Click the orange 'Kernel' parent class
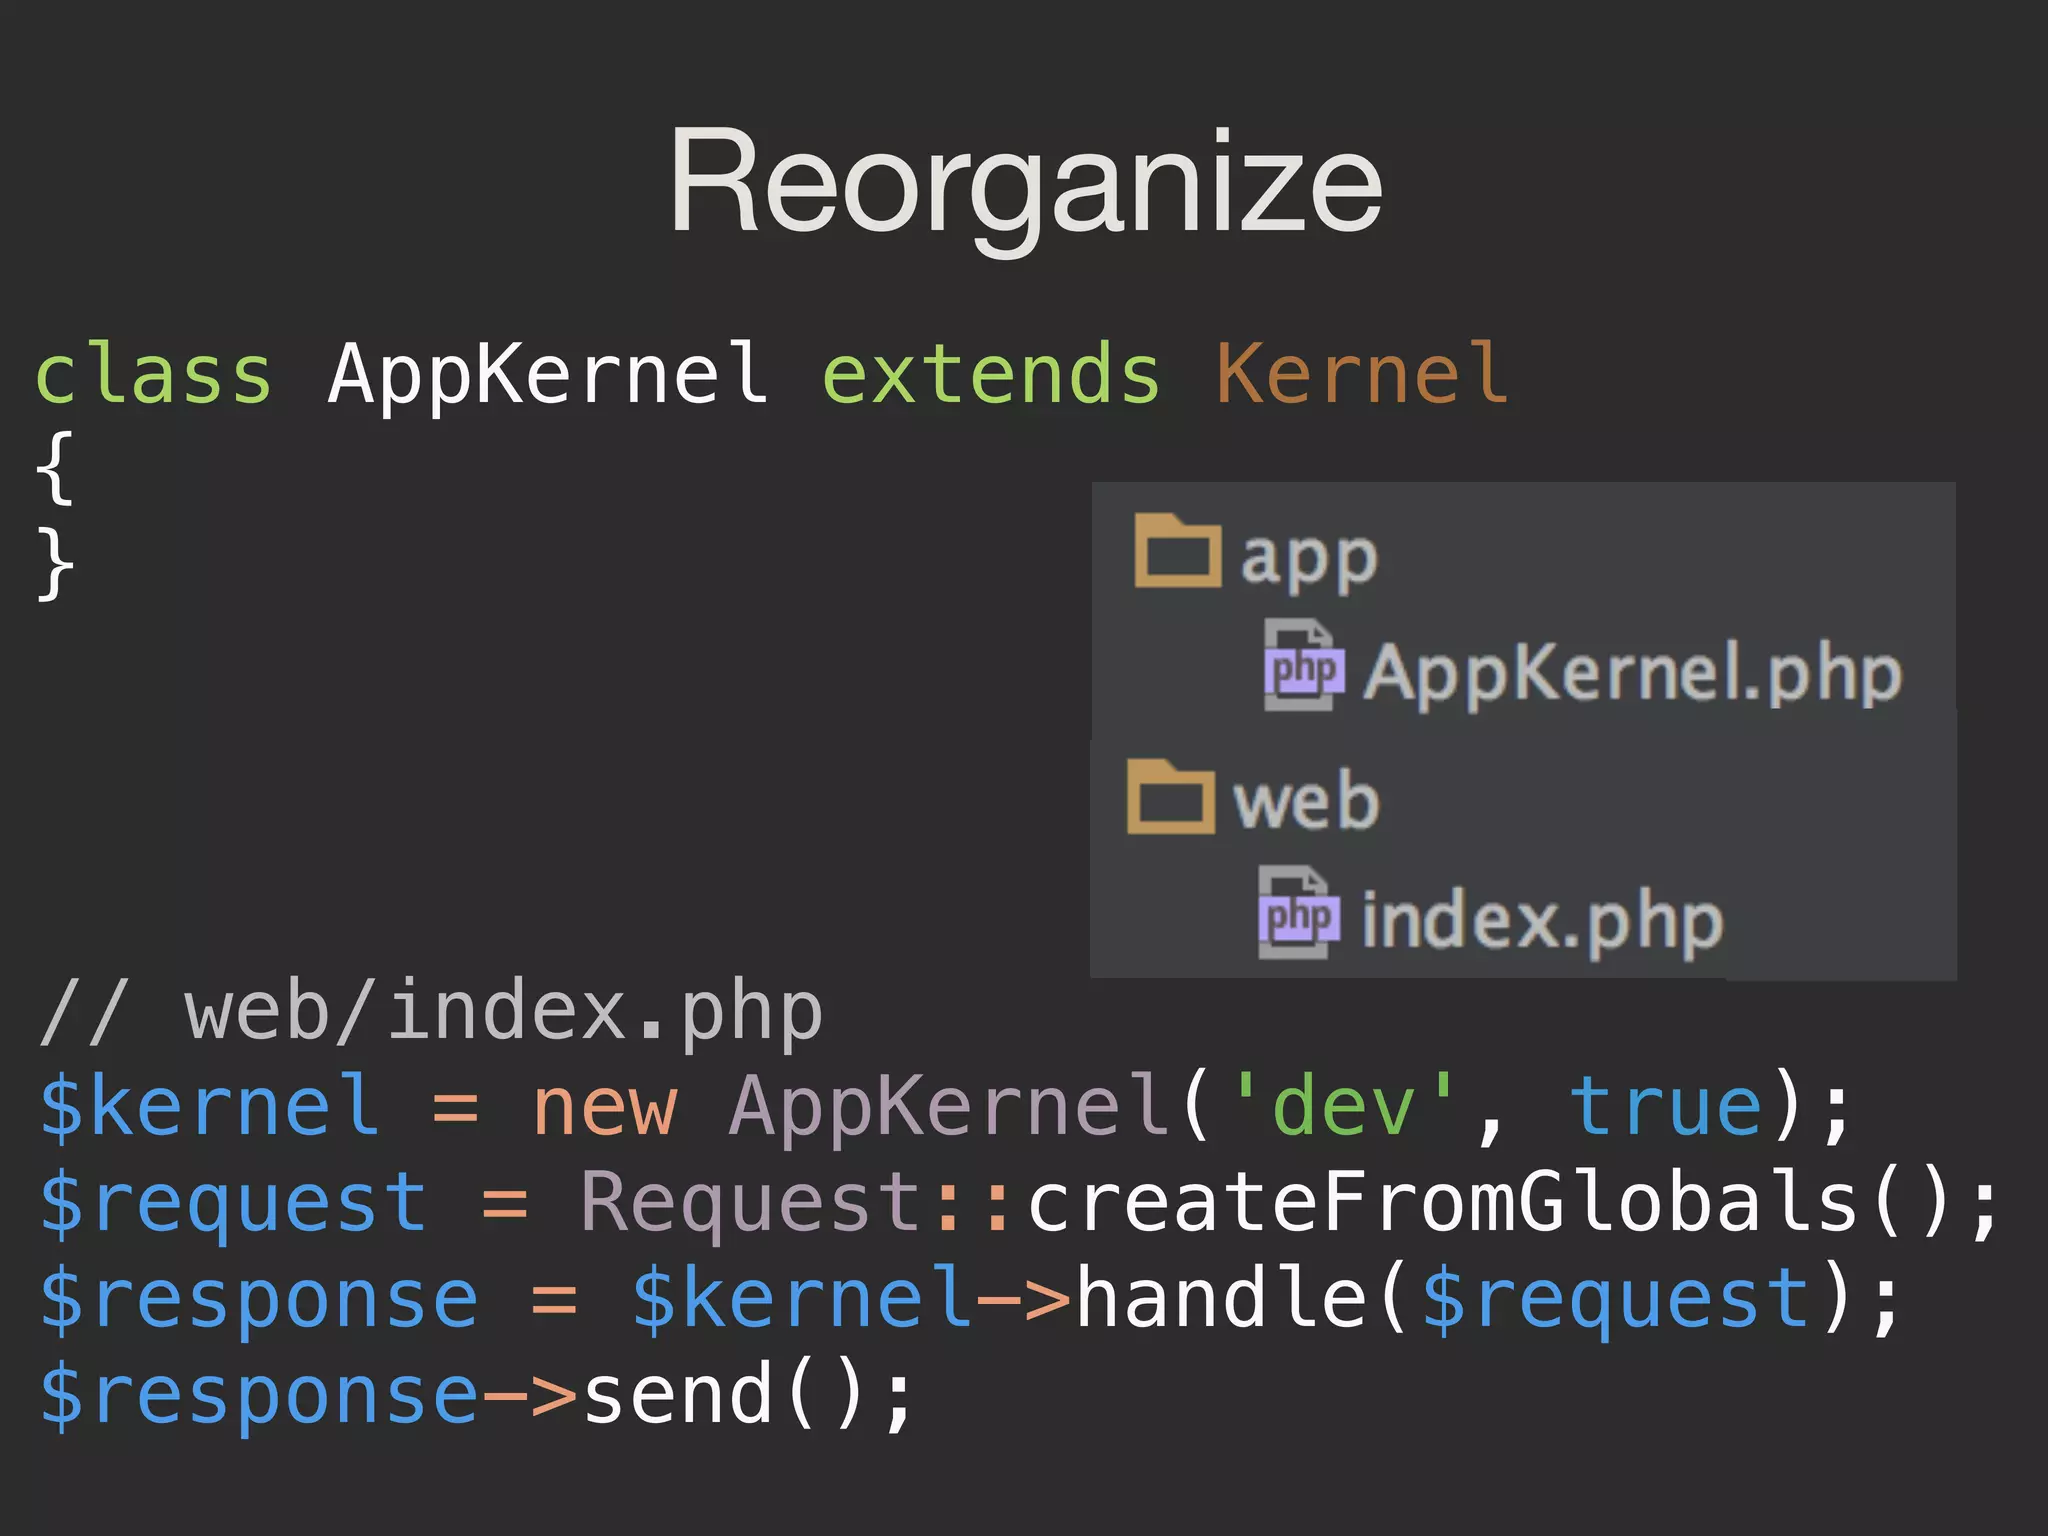The image size is (2048, 1536). point(1361,372)
